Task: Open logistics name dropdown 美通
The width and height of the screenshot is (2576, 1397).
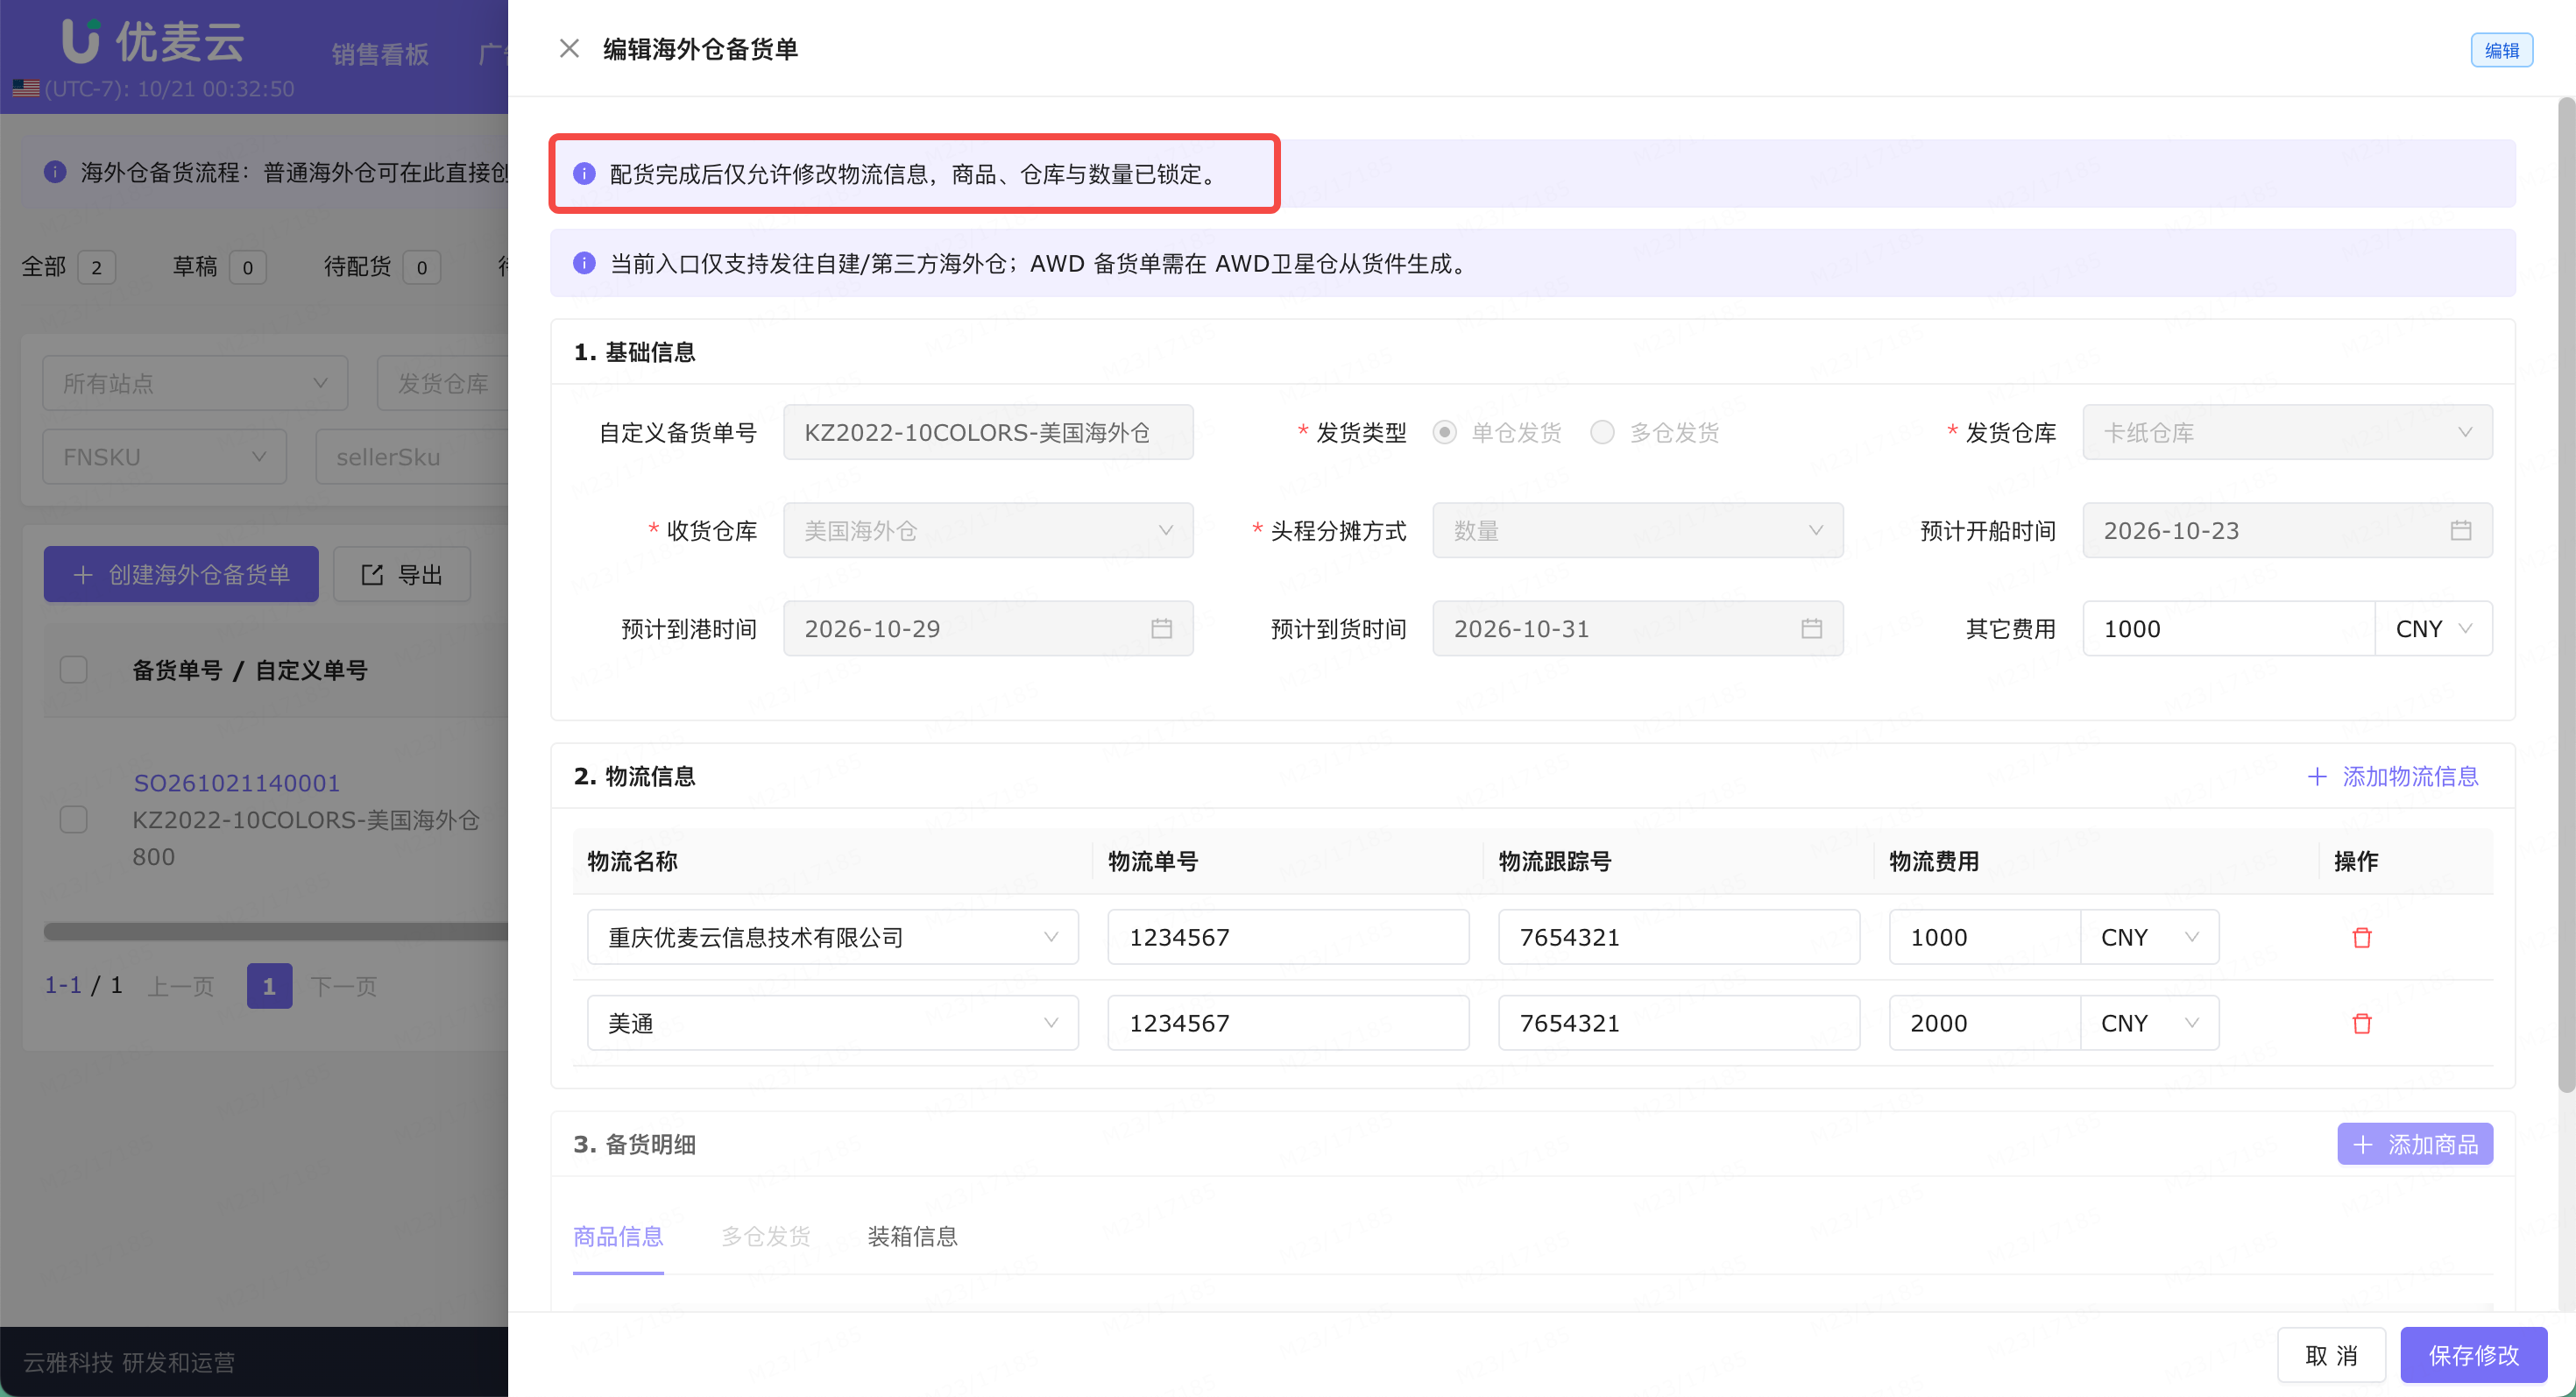Action: click(x=832, y=1023)
